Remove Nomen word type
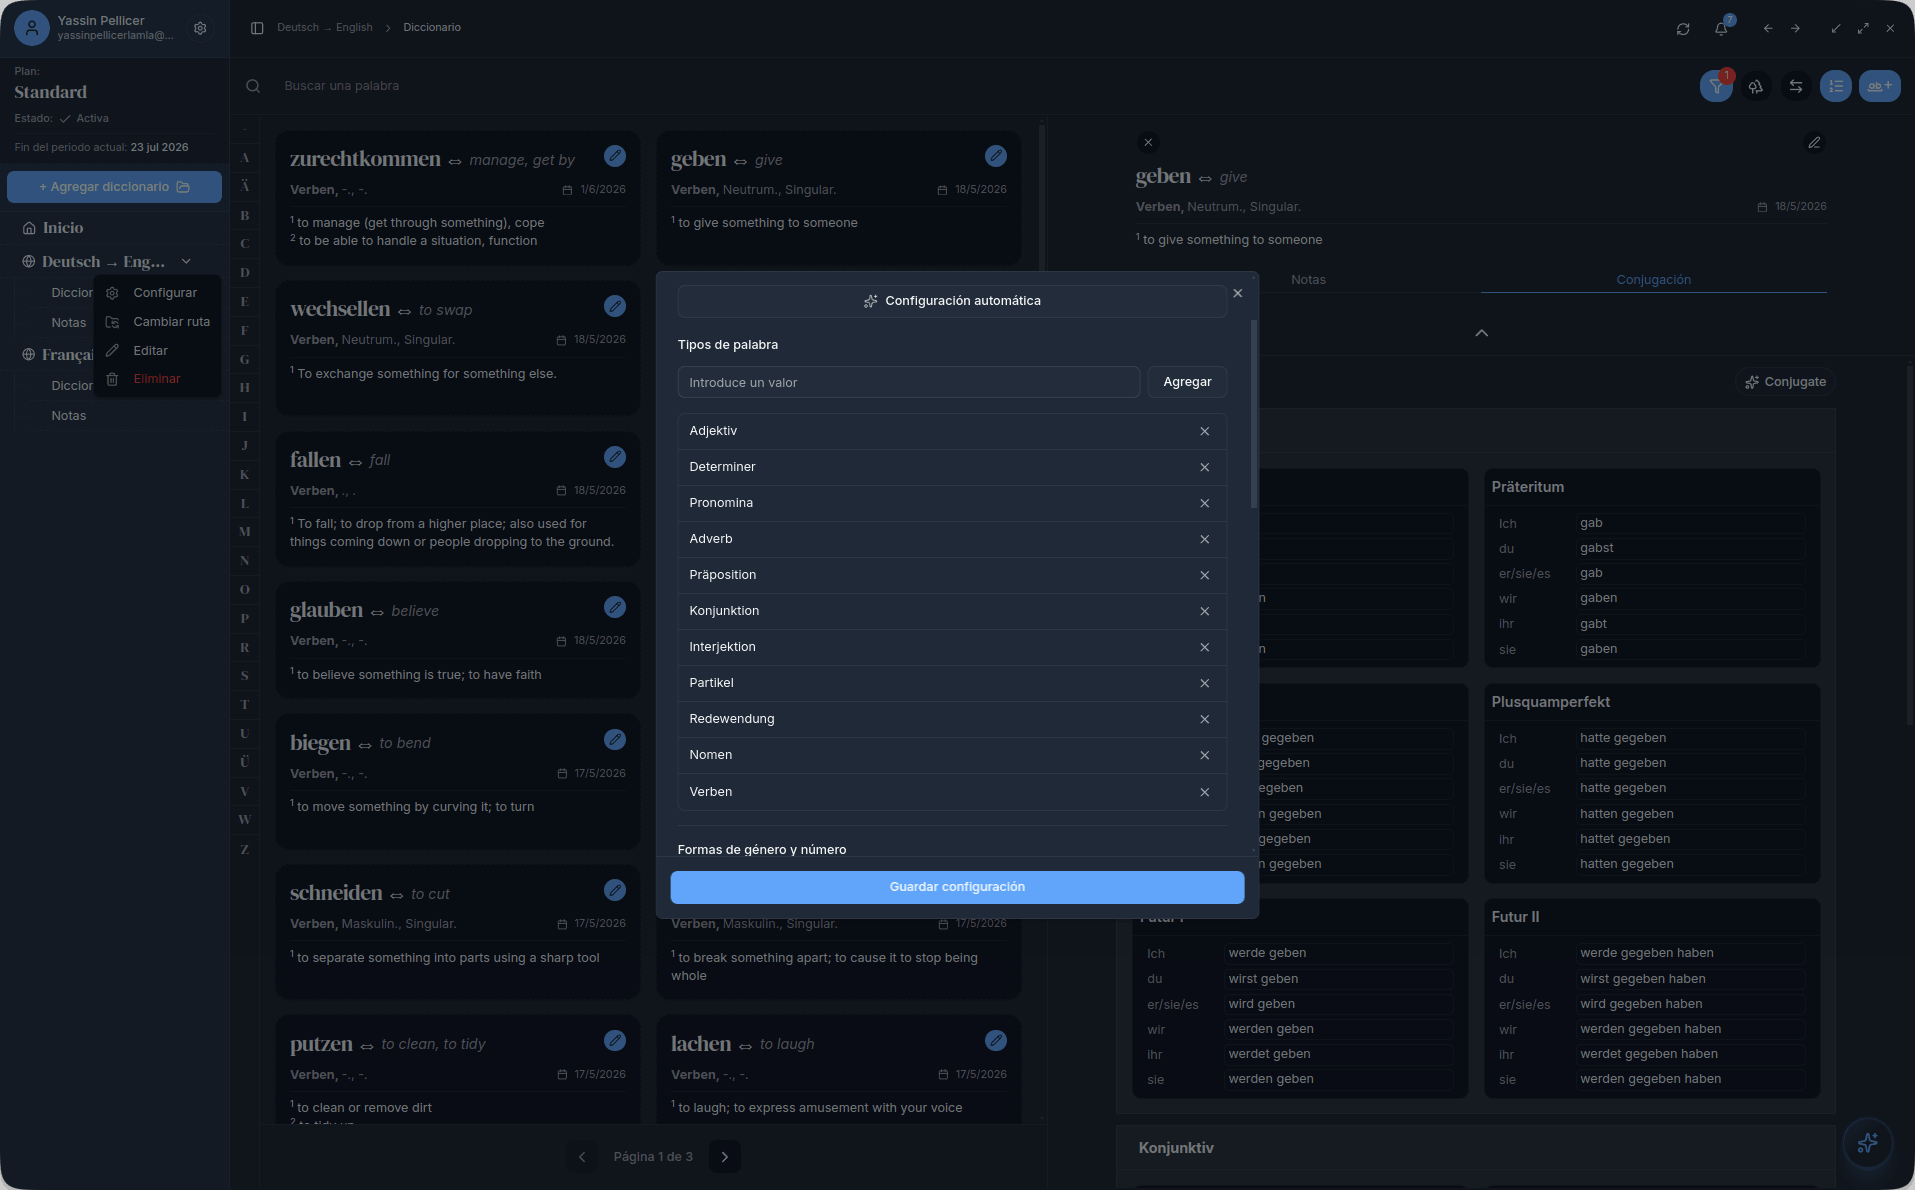Viewport: 1915px width, 1190px height. point(1205,756)
